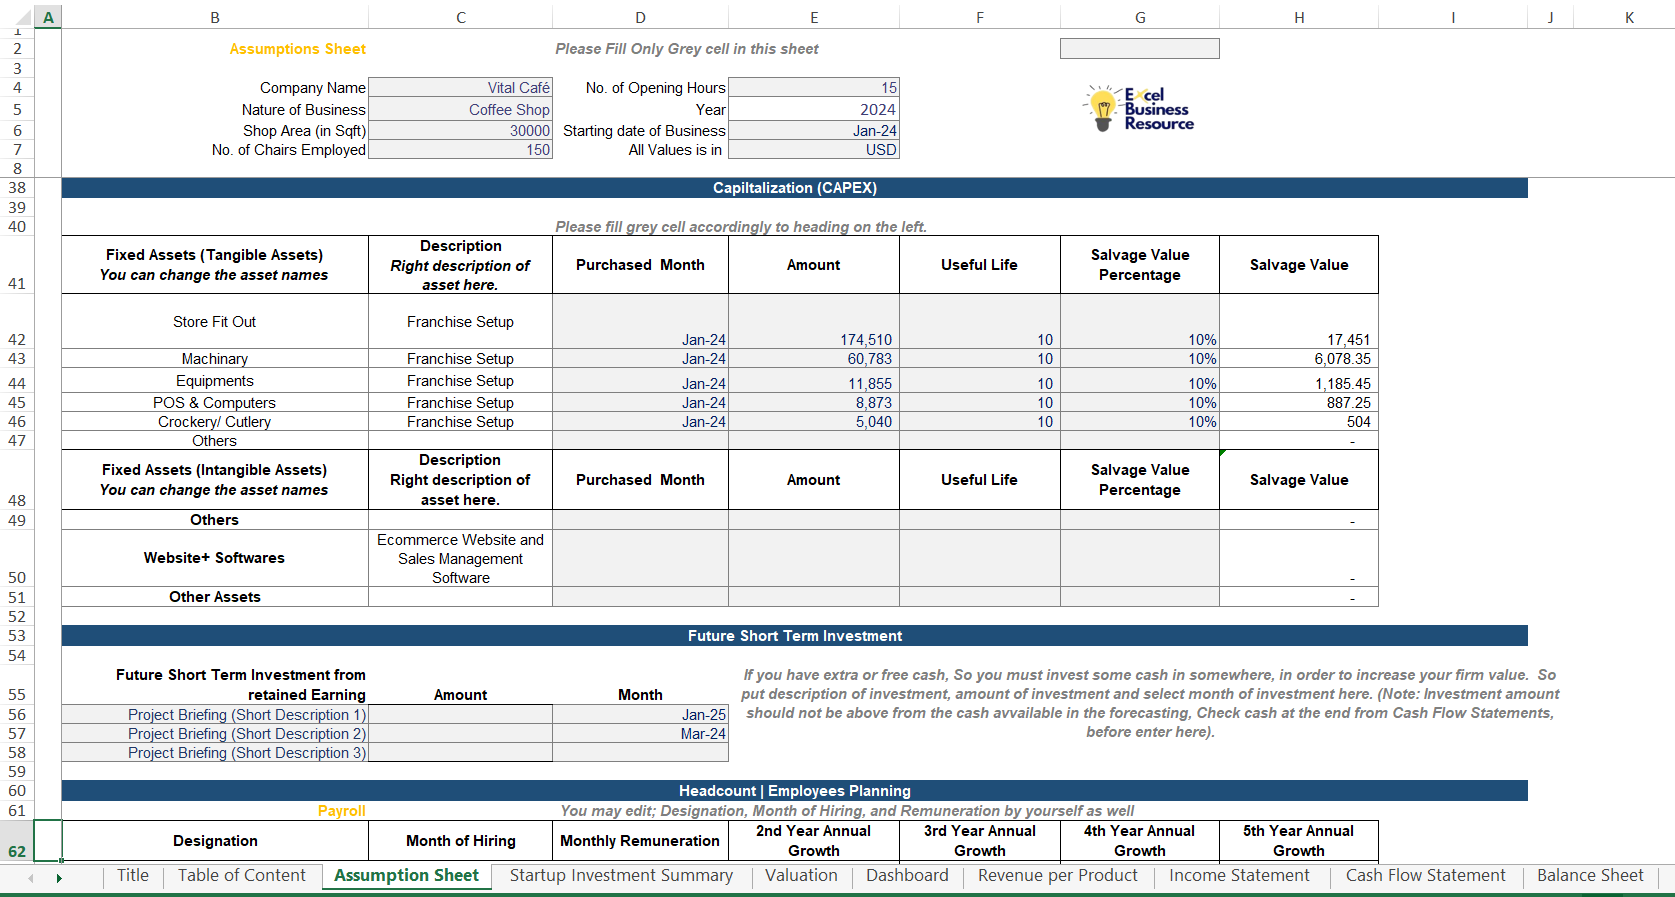Screen dimensions: 1675x897
Task: Select Equipments amount 11,855
Action: click(814, 381)
